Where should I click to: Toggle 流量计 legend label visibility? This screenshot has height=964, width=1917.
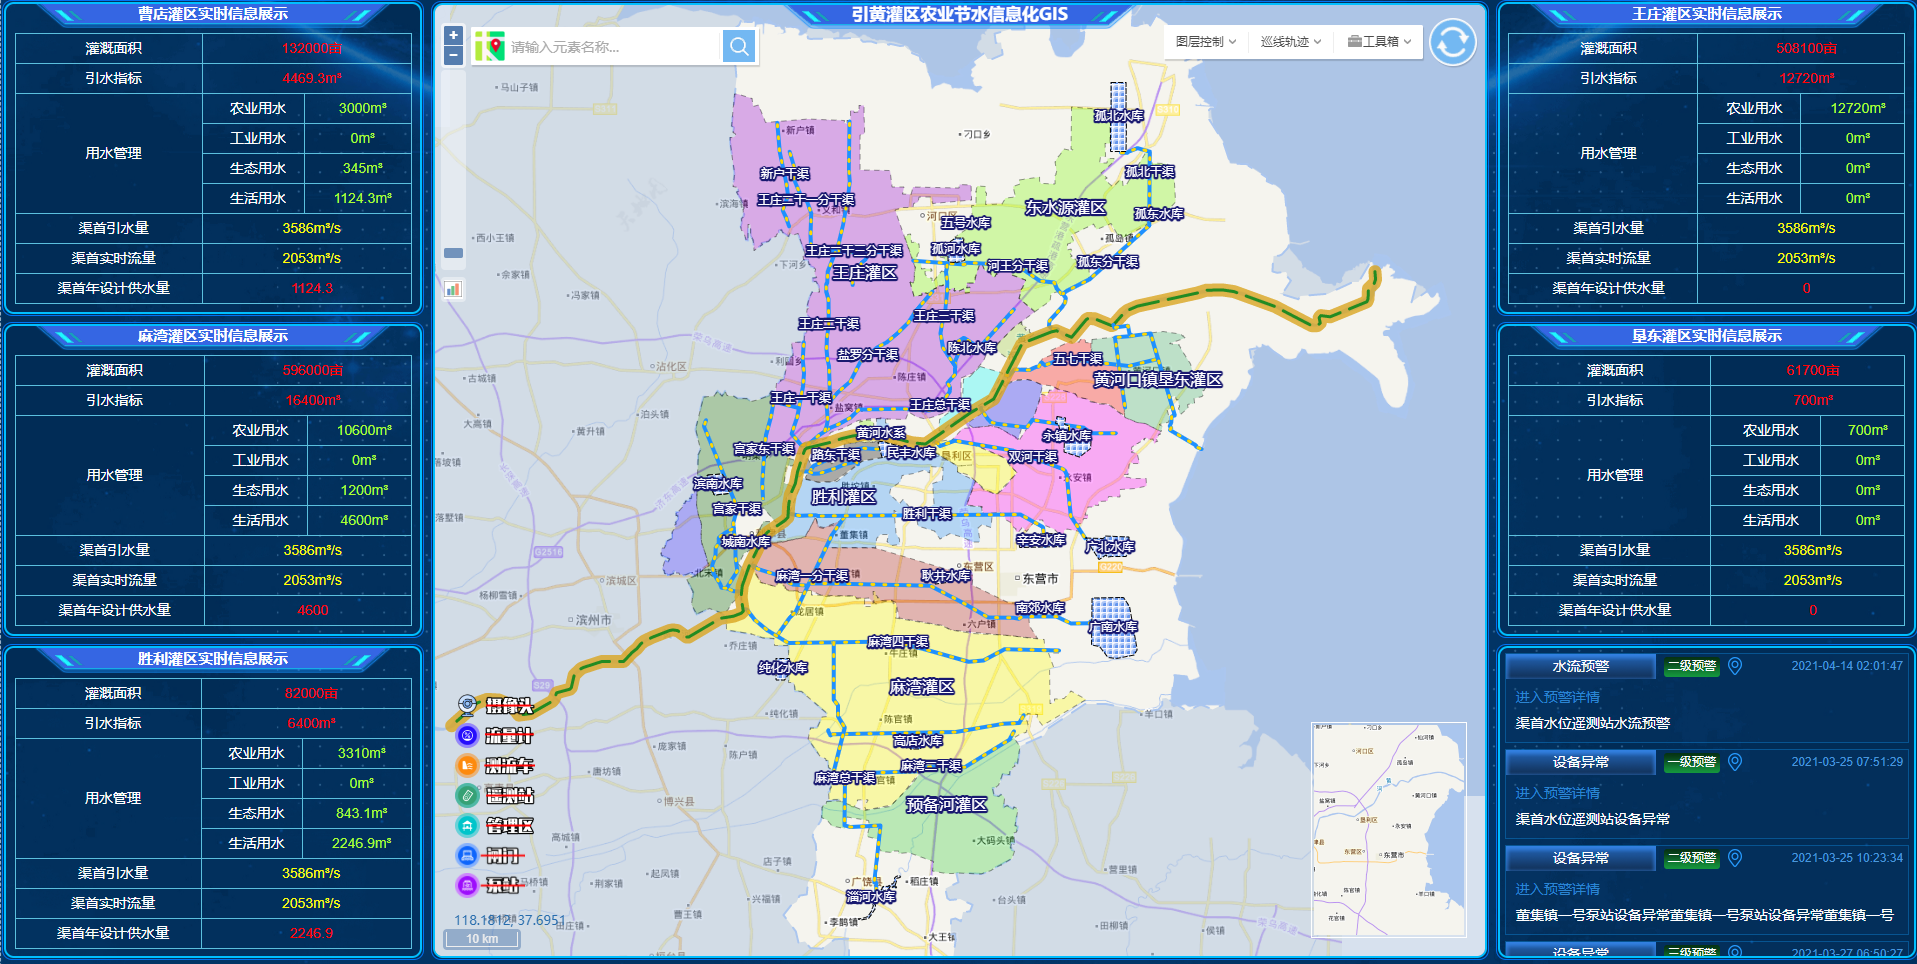(x=509, y=736)
